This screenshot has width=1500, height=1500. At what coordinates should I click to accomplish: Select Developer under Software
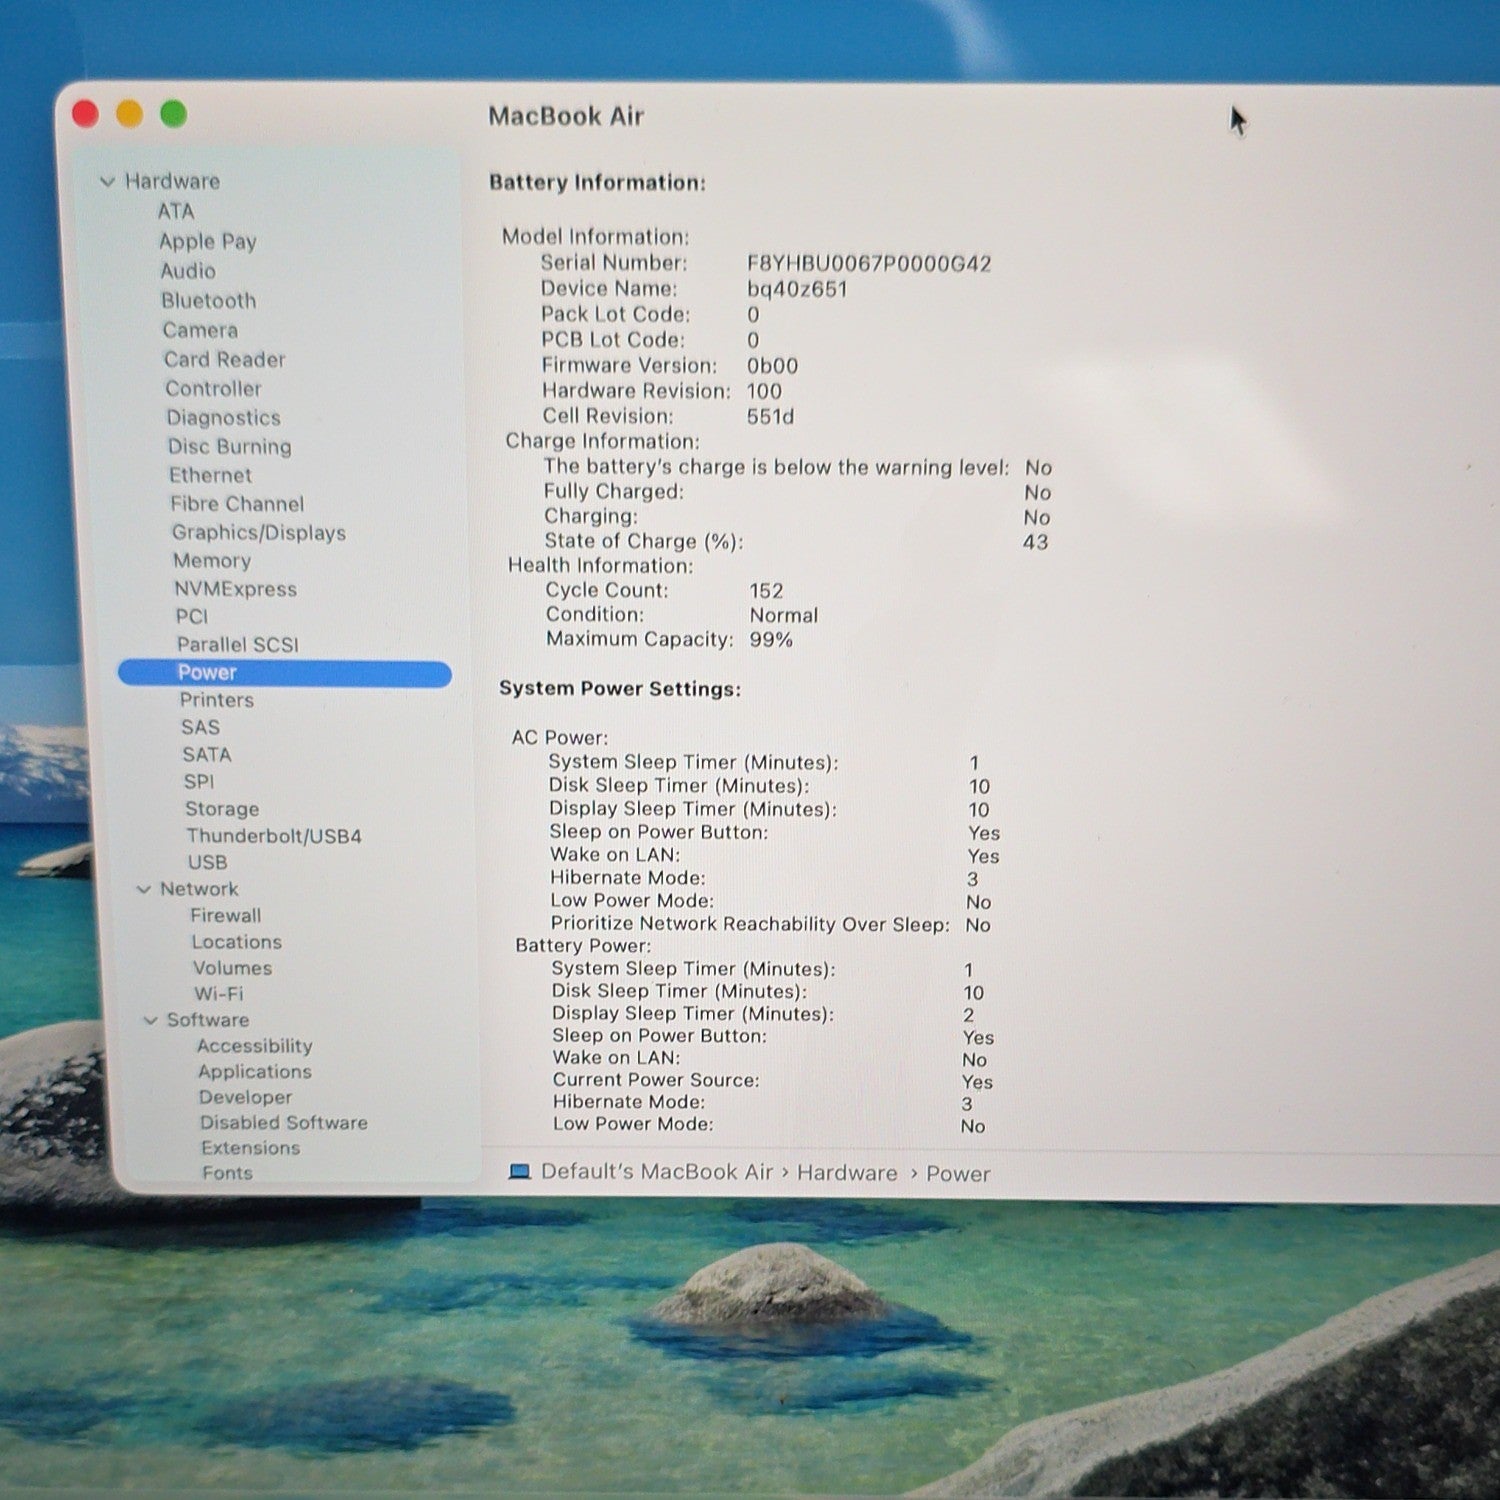click(246, 1097)
